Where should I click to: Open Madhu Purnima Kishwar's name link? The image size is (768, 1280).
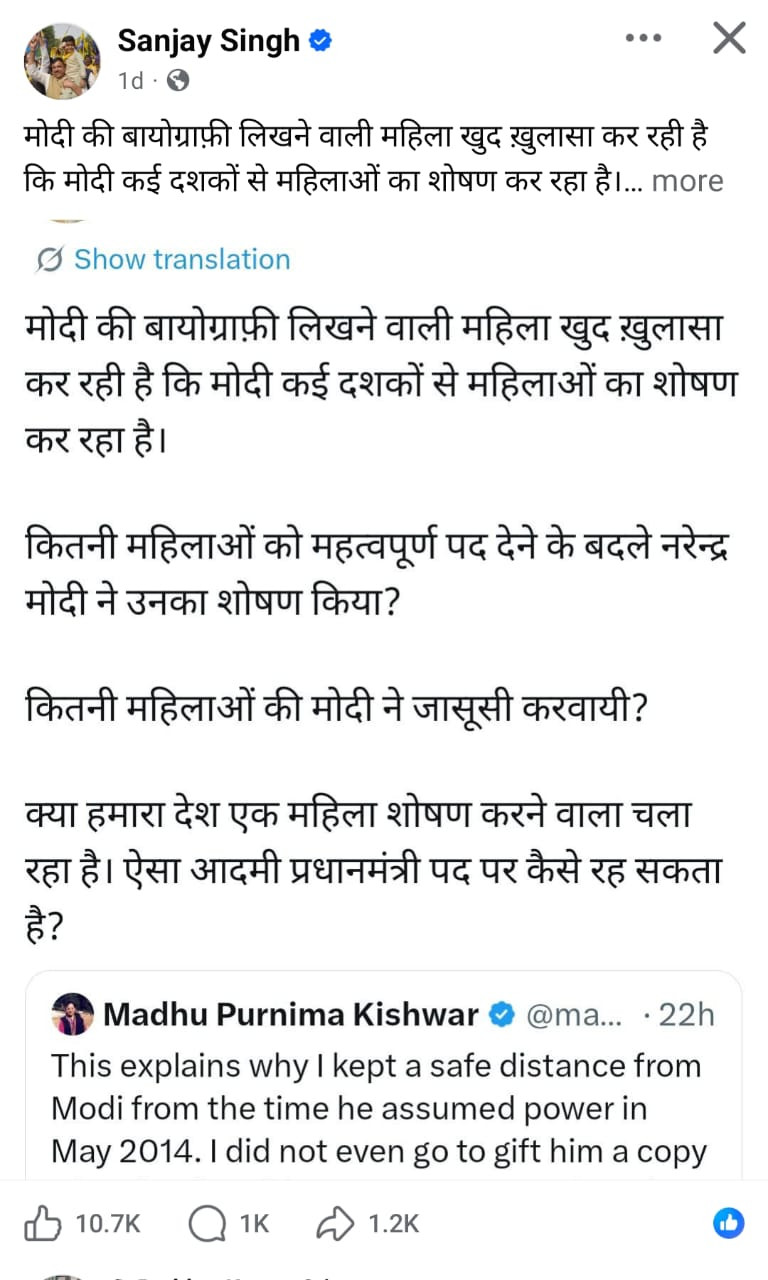tap(291, 1016)
